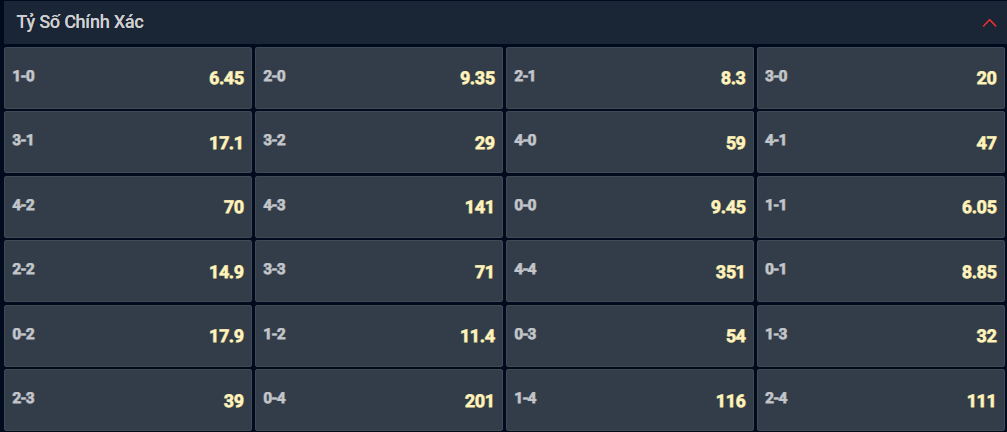Select the 4-4 score at 351
This screenshot has width=1007, height=432.
click(x=630, y=271)
